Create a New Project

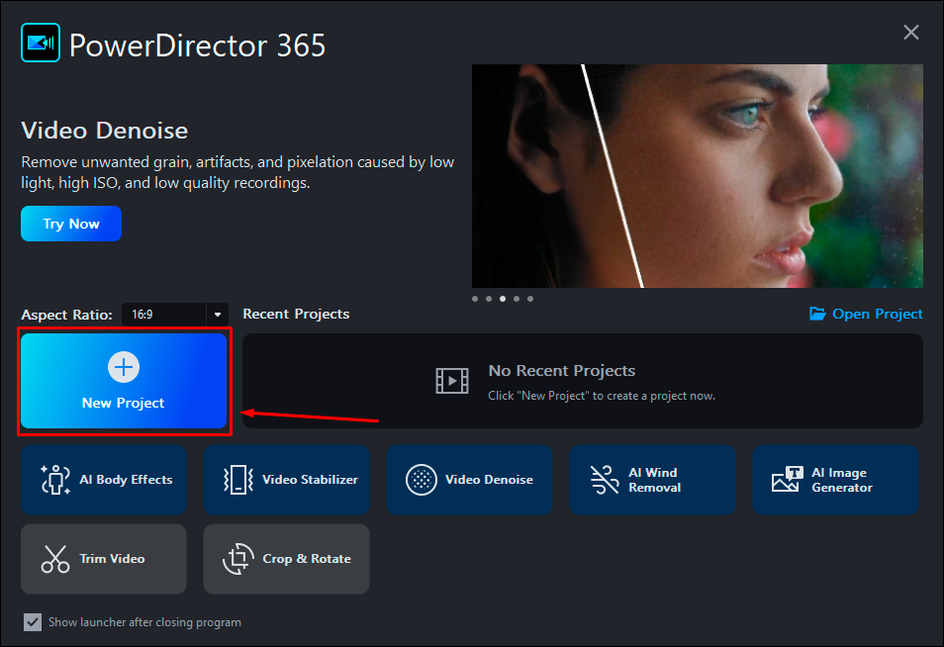tap(124, 381)
